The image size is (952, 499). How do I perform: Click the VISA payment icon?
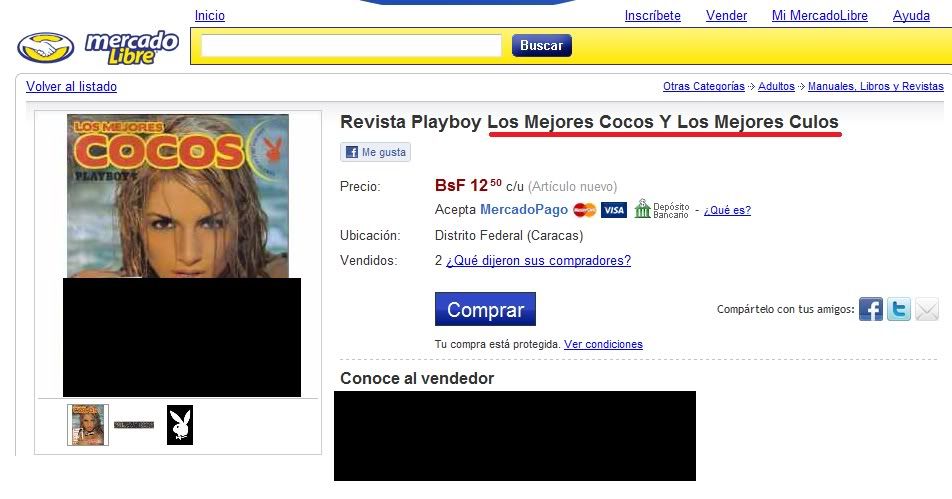click(614, 210)
